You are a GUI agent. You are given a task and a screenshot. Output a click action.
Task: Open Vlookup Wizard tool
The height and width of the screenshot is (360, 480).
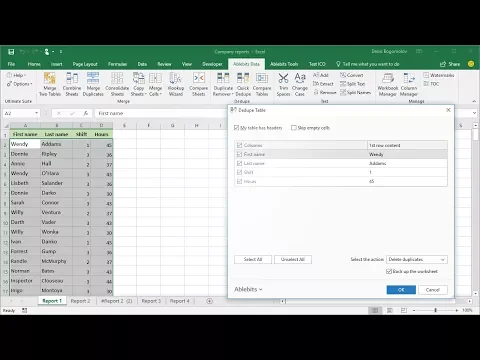176,84
